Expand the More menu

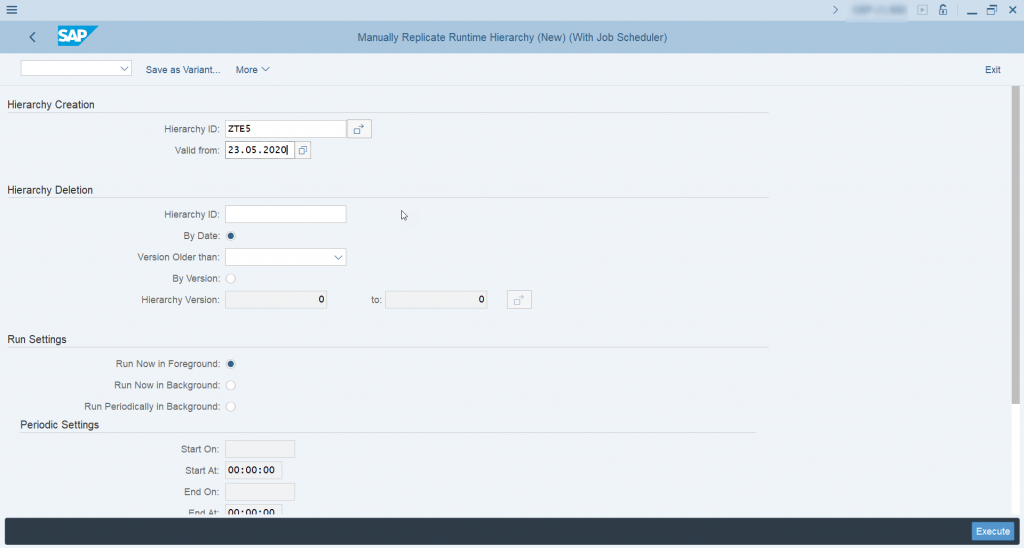(x=253, y=70)
